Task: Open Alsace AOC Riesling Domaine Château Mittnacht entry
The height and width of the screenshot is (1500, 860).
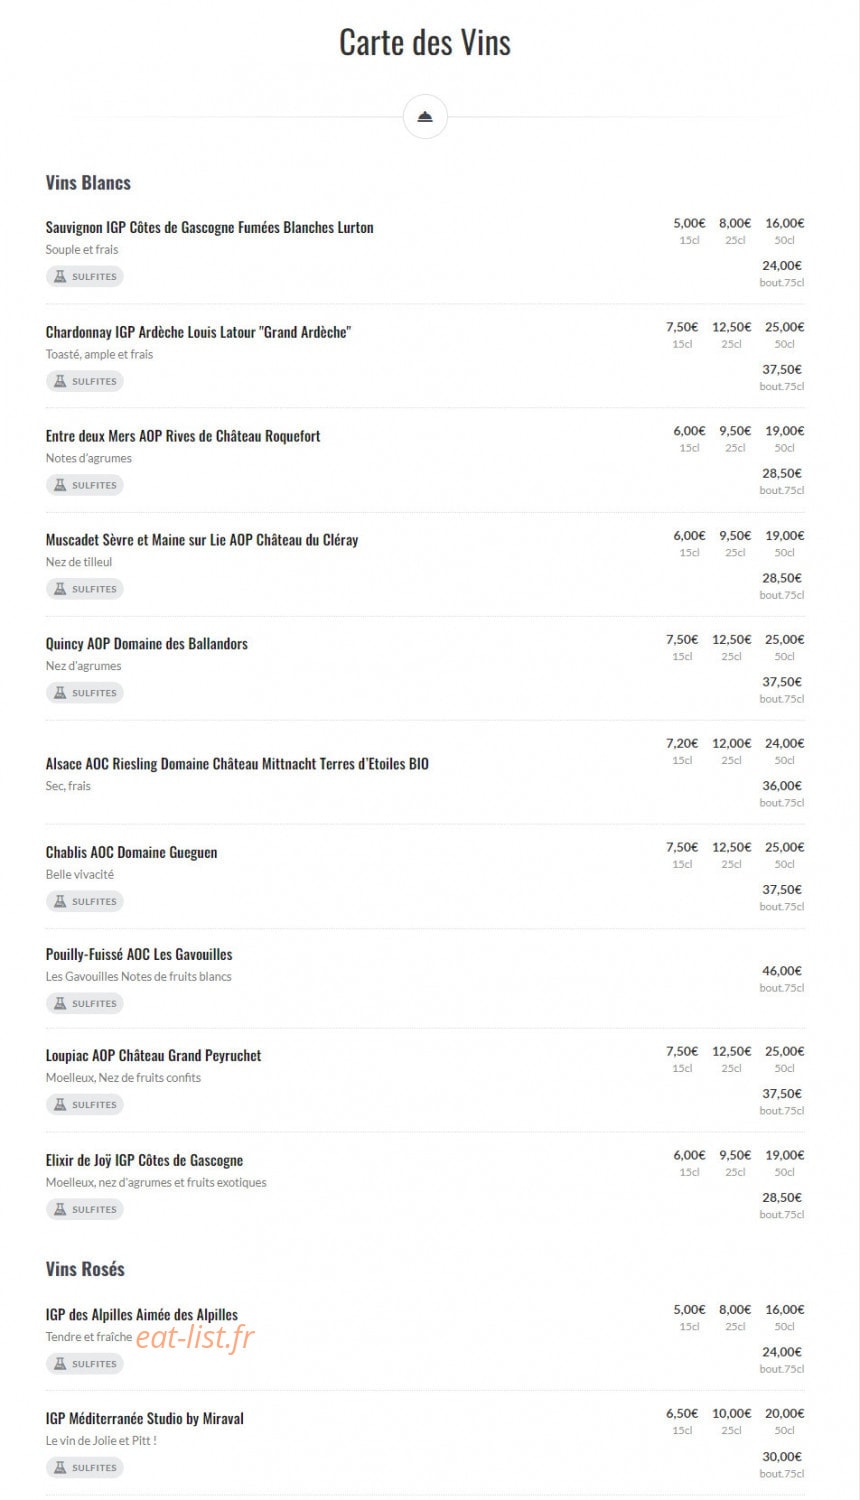Action: click(237, 764)
